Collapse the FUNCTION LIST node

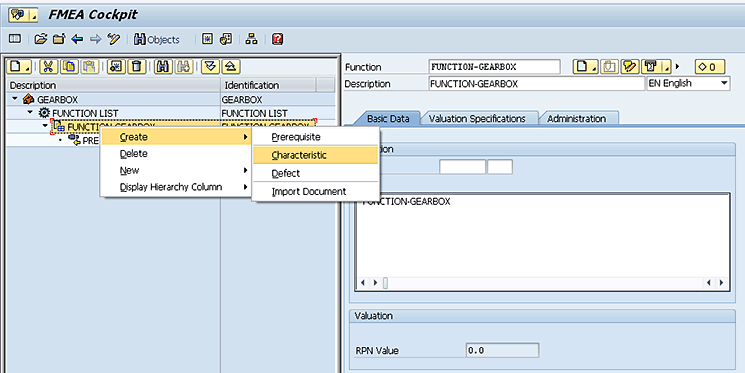pyautogui.click(x=30, y=113)
